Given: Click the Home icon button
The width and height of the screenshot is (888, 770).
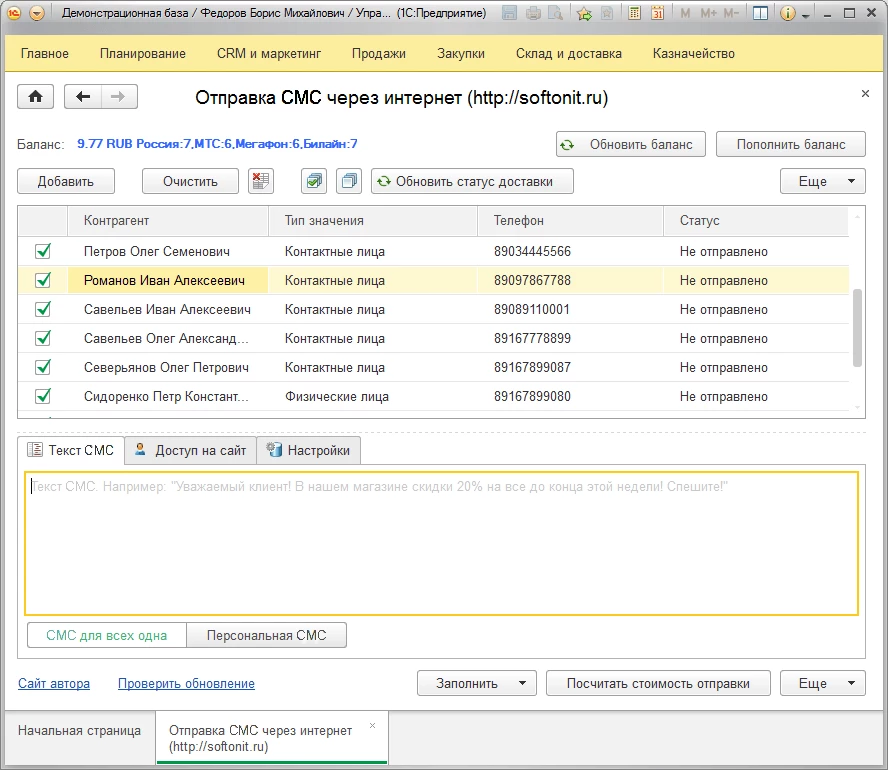Looking at the screenshot, I should pyautogui.click(x=36, y=97).
